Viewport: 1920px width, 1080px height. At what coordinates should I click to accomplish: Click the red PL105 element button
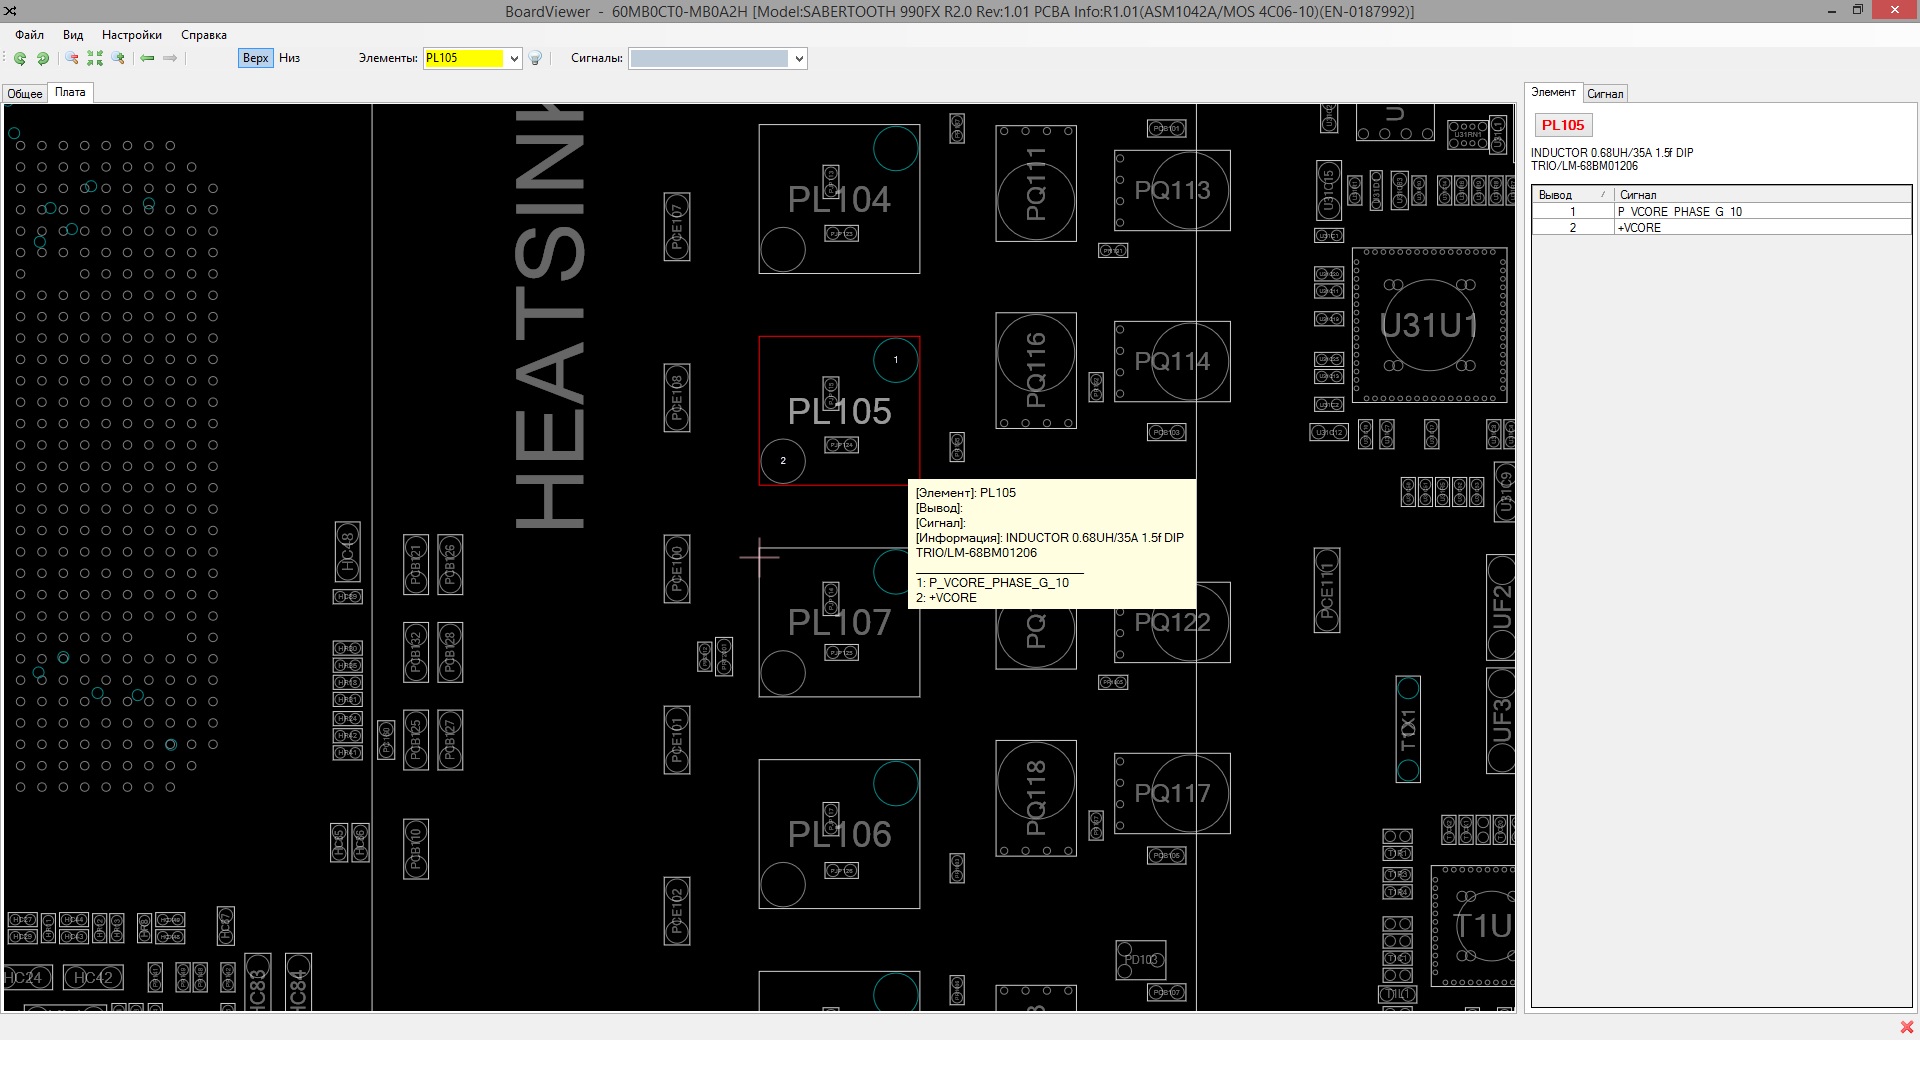(1562, 125)
